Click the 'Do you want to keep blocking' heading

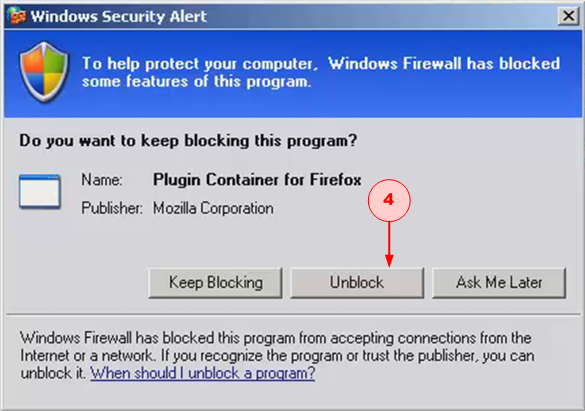(188, 141)
